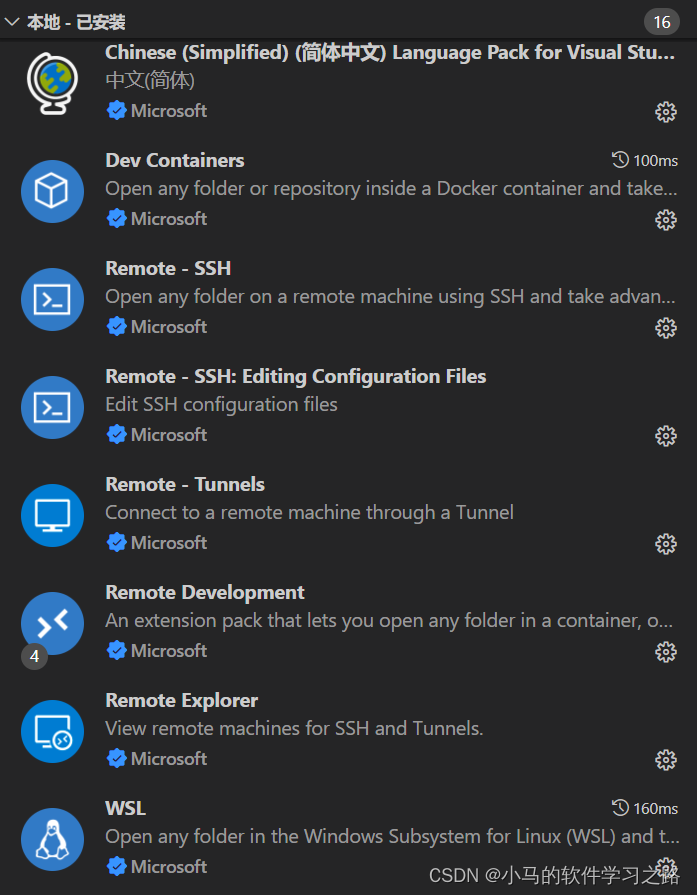Click the Remote - SSH terminal icon
This screenshot has width=697, height=895.
(x=52, y=299)
